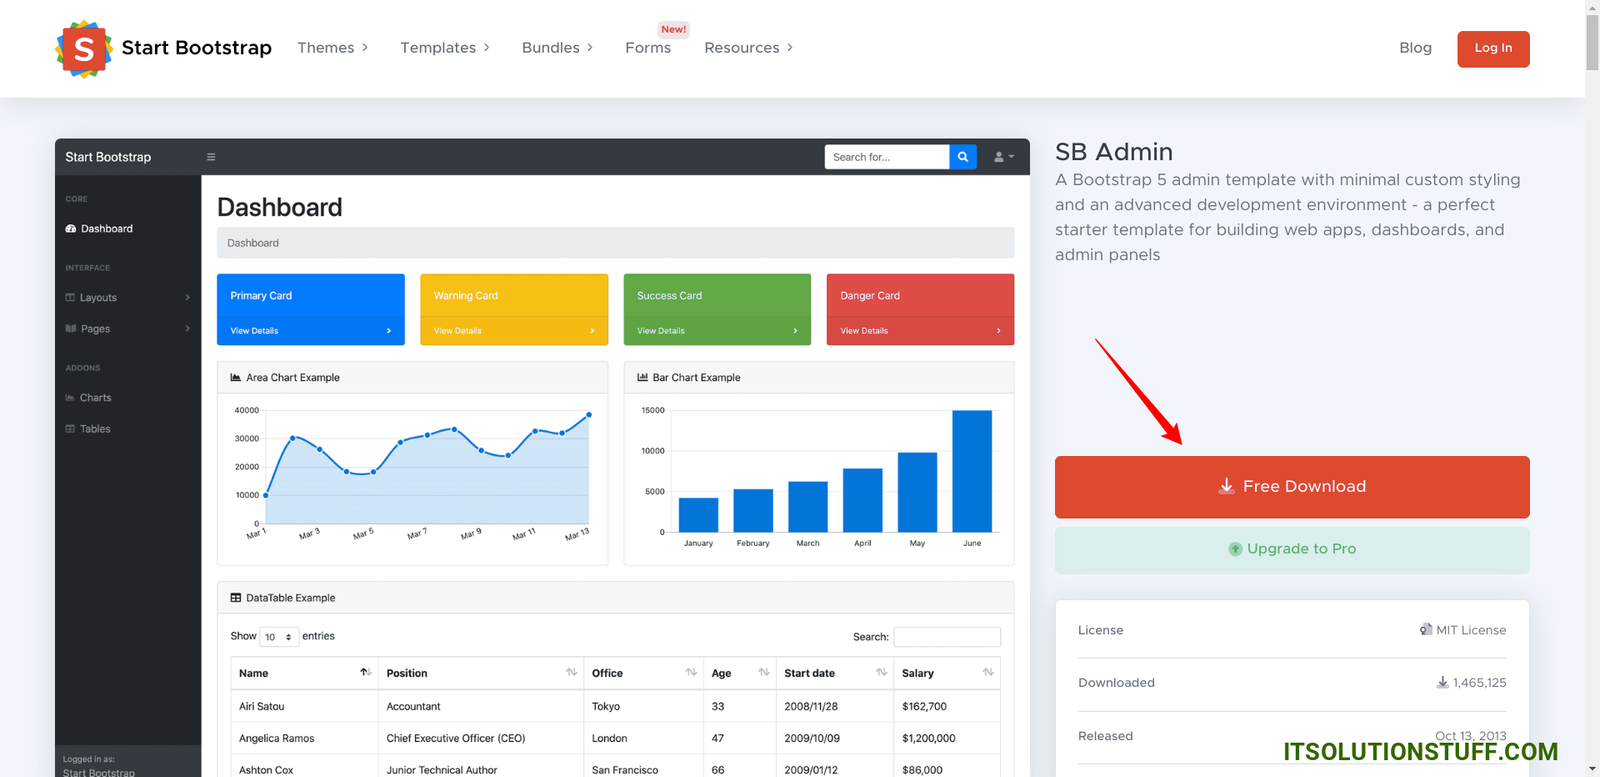
Task: Click the Upgrade to Pro button
Action: coord(1291,550)
